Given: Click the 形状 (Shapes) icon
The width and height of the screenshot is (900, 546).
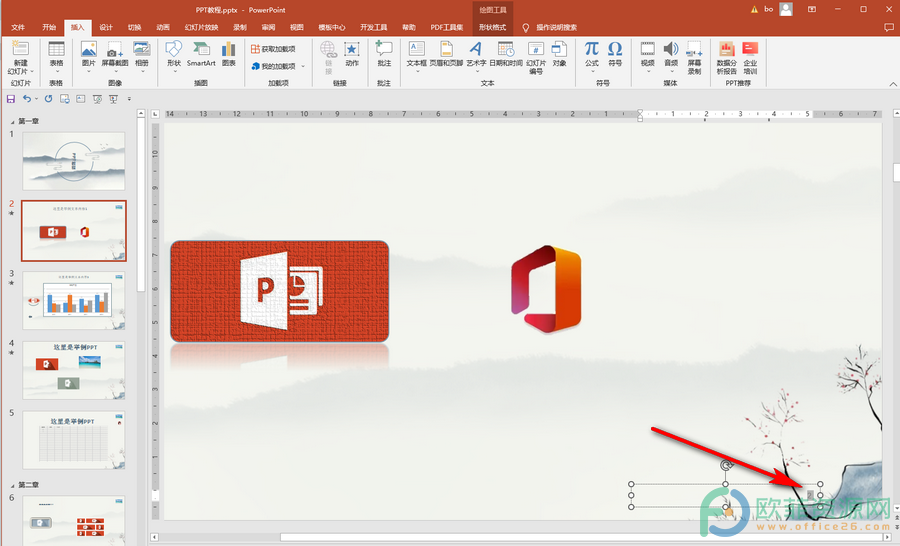Looking at the screenshot, I should 174,49.
